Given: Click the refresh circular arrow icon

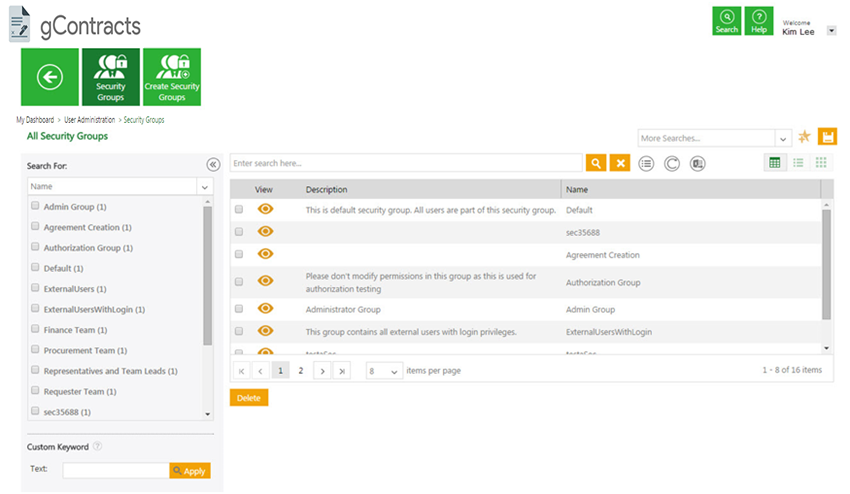Looking at the screenshot, I should 672,163.
